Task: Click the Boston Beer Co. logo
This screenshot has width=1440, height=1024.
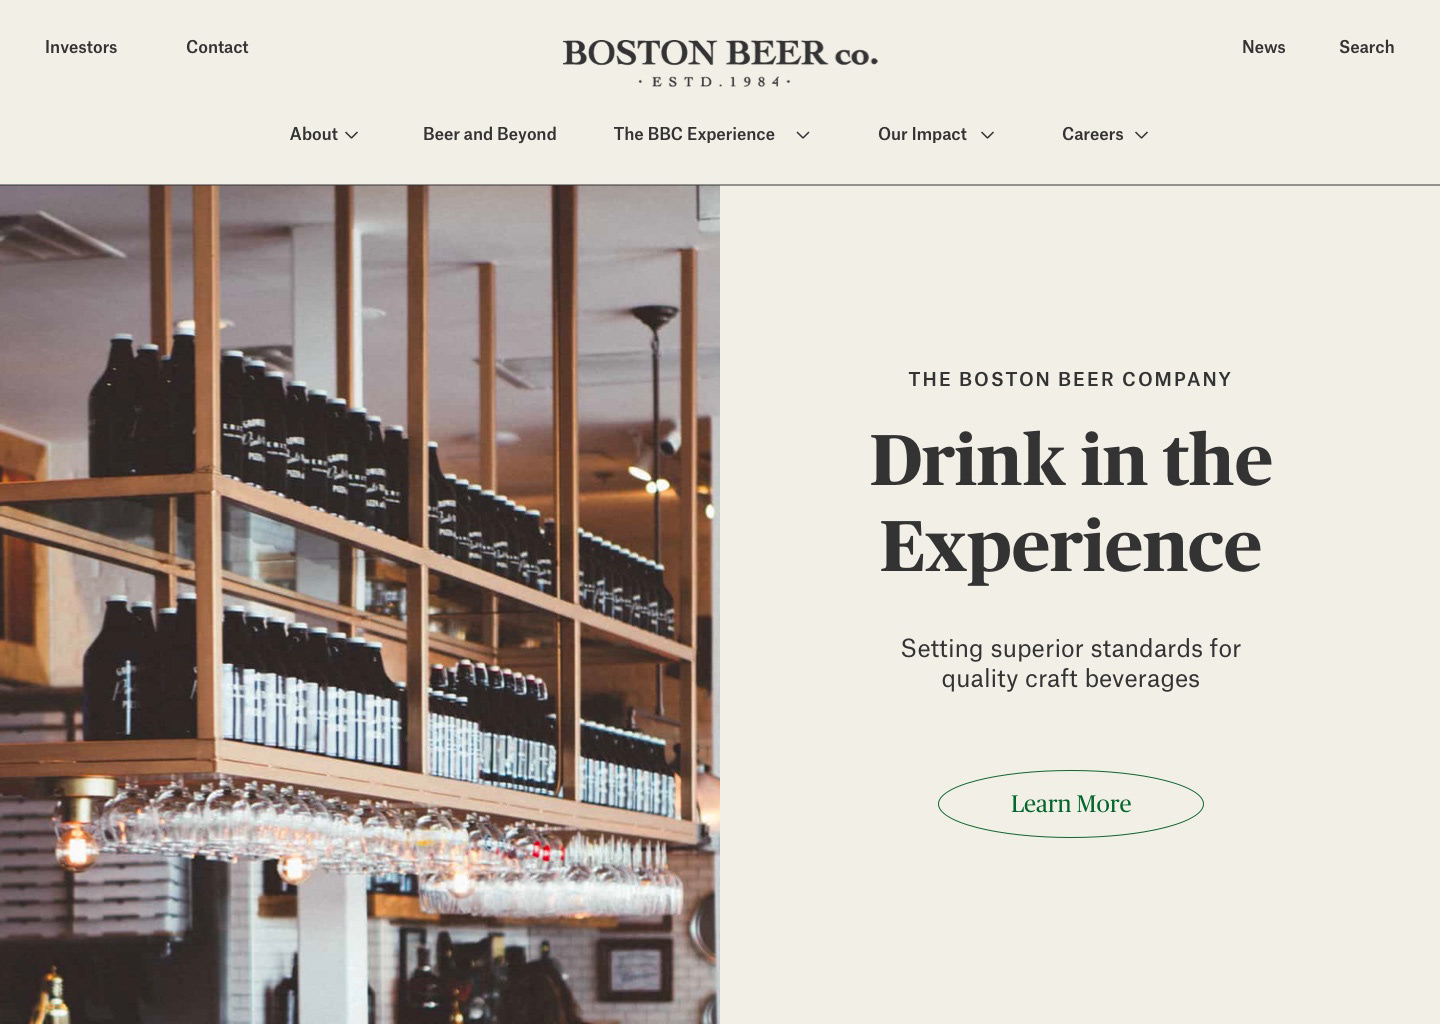Action: click(720, 63)
